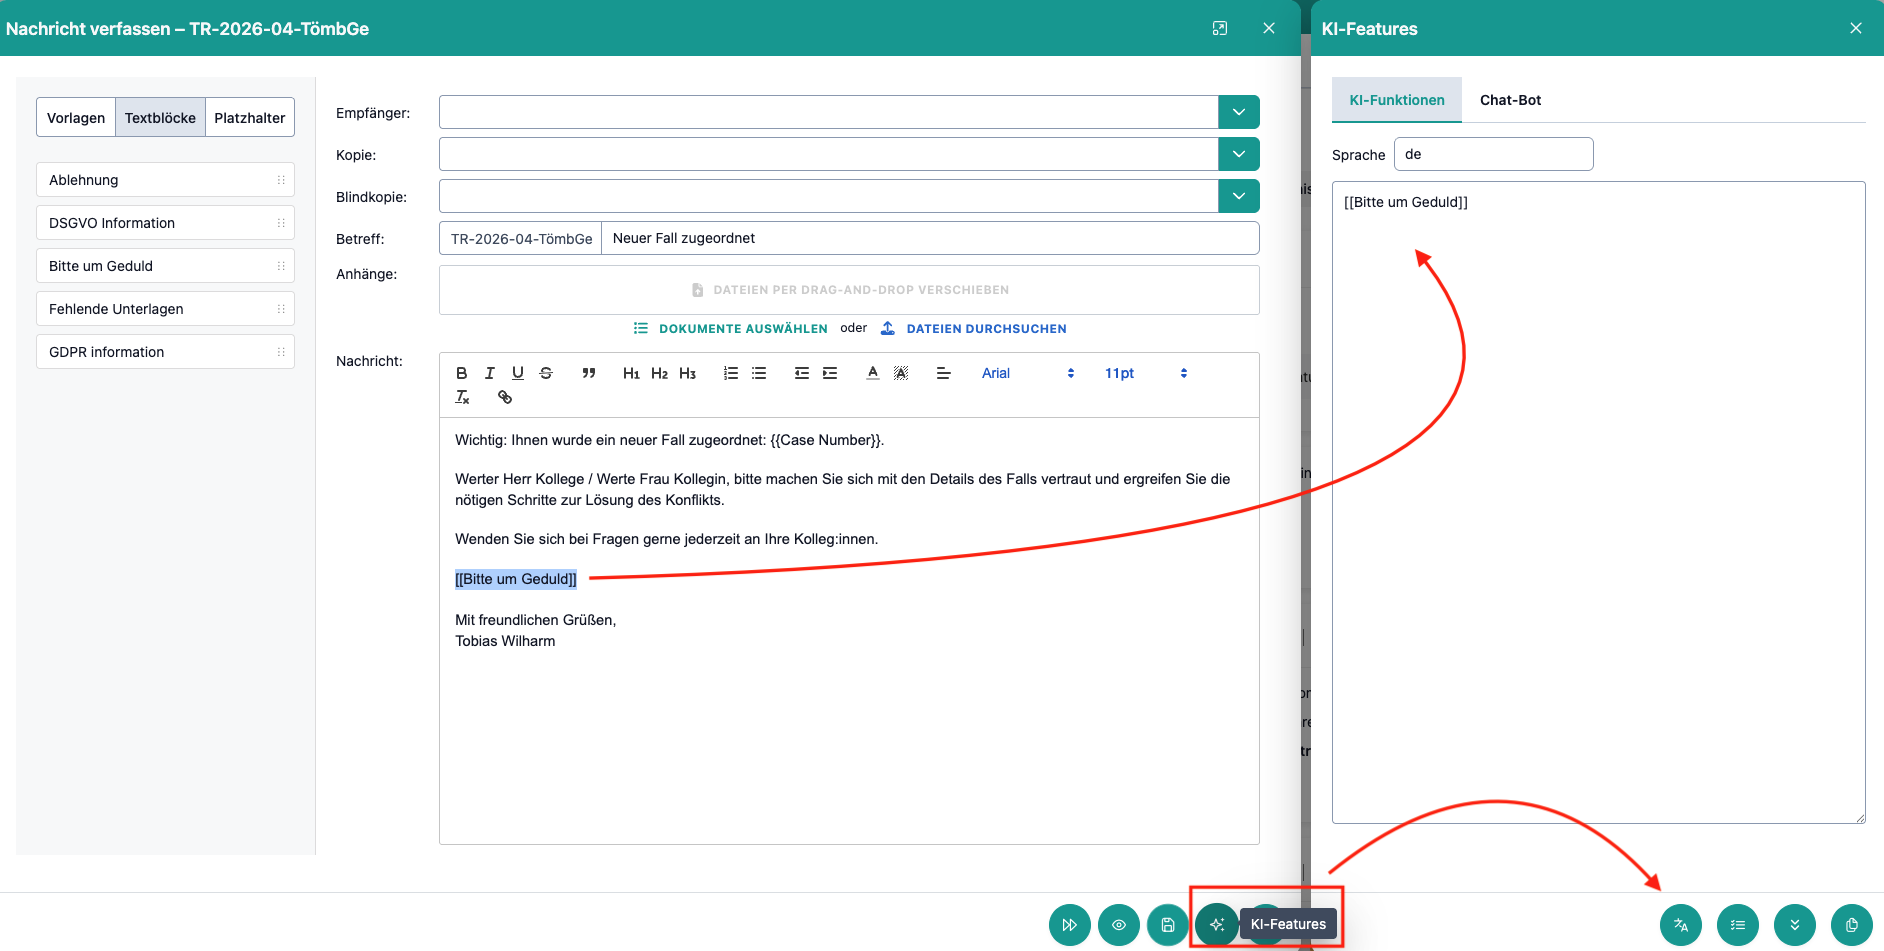Select the GDPR information text block

(165, 352)
